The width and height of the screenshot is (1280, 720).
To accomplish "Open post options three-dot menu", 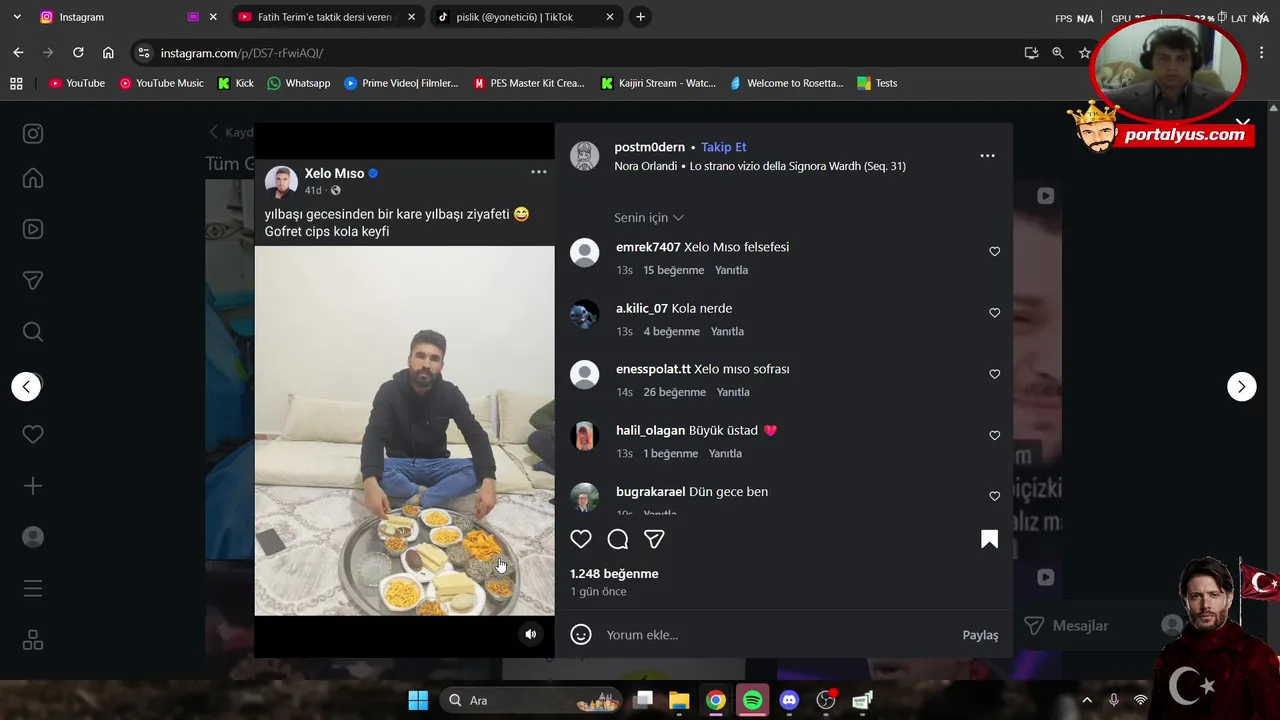I will tap(987, 156).
